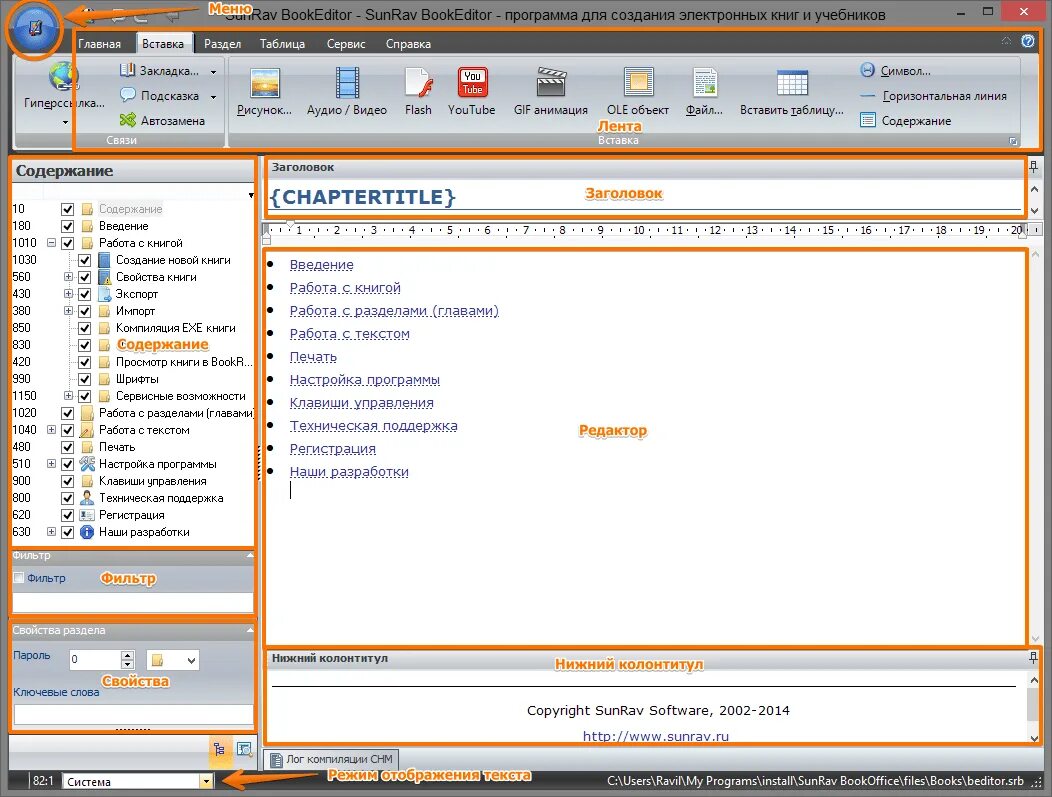The image size is (1052, 797).
Task: Insert Горизонтальная линия
Action: 933,96
